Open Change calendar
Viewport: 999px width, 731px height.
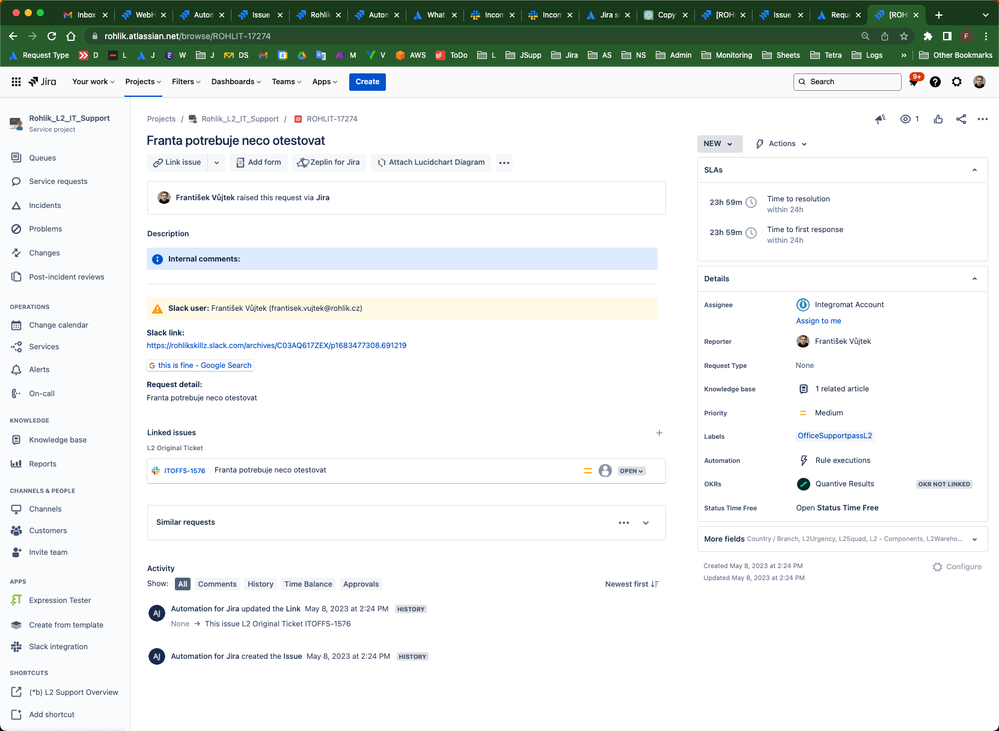click(x=58, y=325)
